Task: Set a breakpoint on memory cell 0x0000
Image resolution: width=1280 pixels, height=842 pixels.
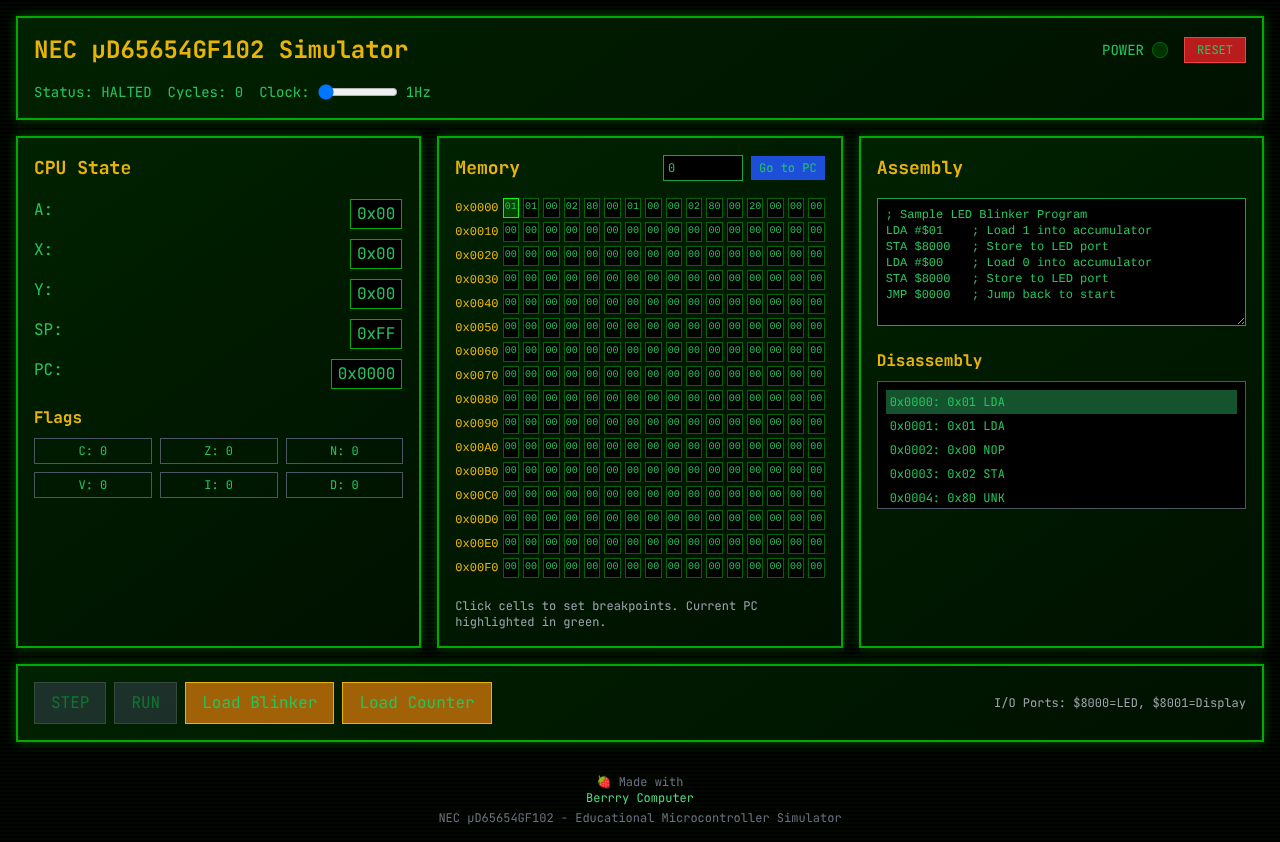Action: tap(510, 207)
